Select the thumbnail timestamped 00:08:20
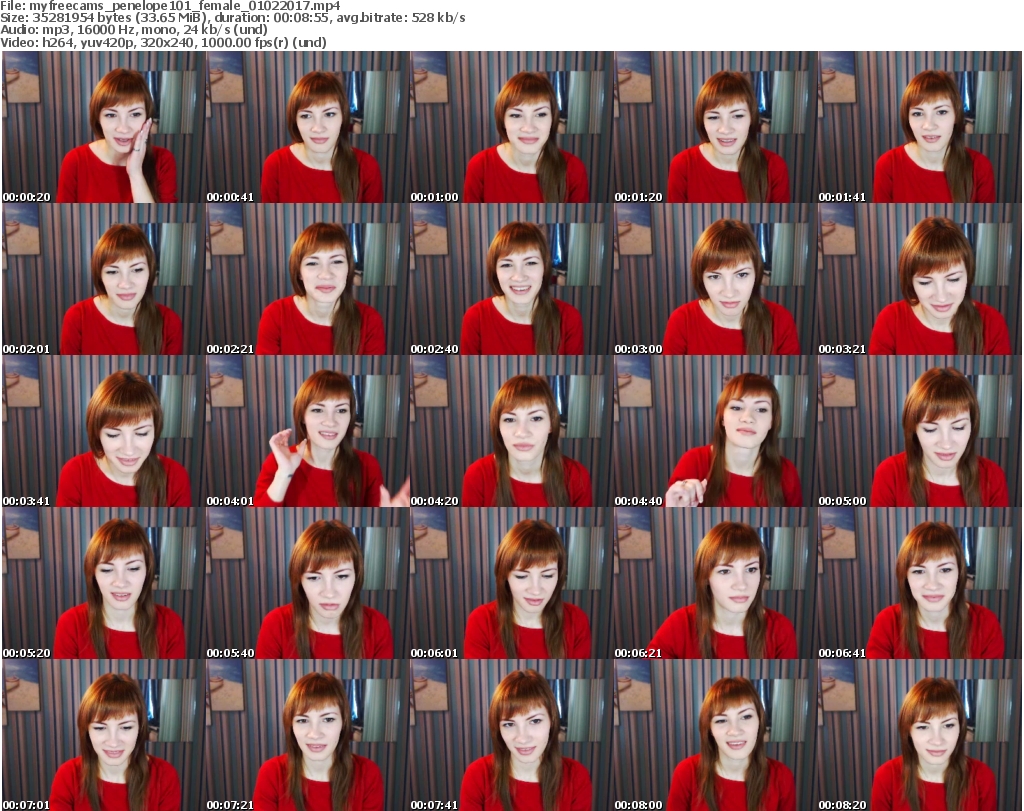1024x811 pixels. click(x=920, y=735)
